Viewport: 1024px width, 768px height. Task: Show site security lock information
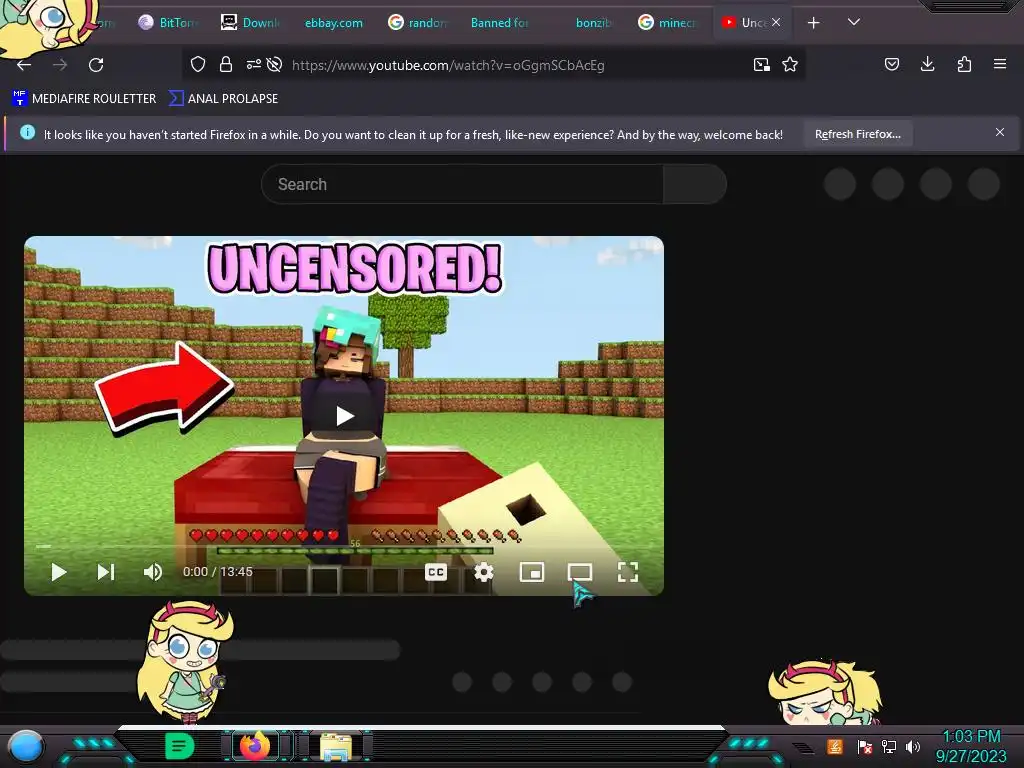(226, 64)
